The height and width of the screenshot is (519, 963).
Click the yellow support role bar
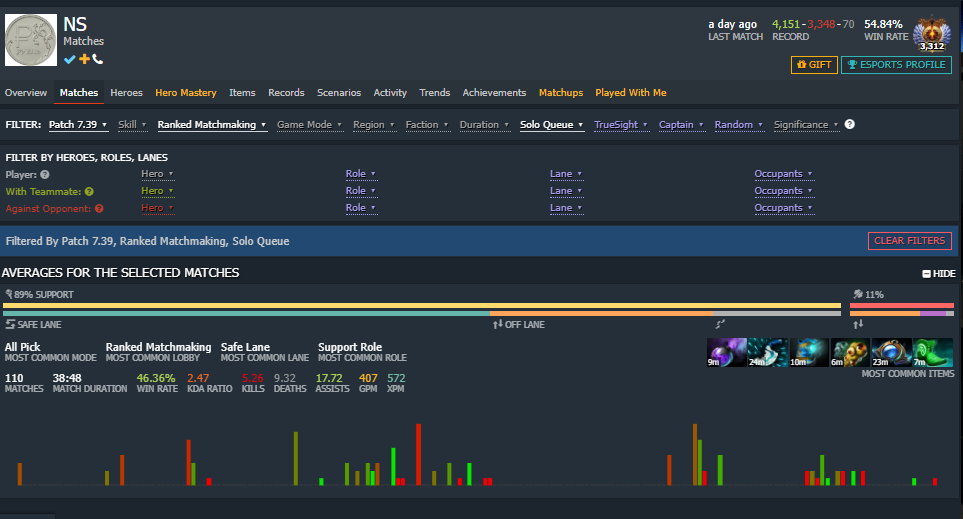click(422, 305)
